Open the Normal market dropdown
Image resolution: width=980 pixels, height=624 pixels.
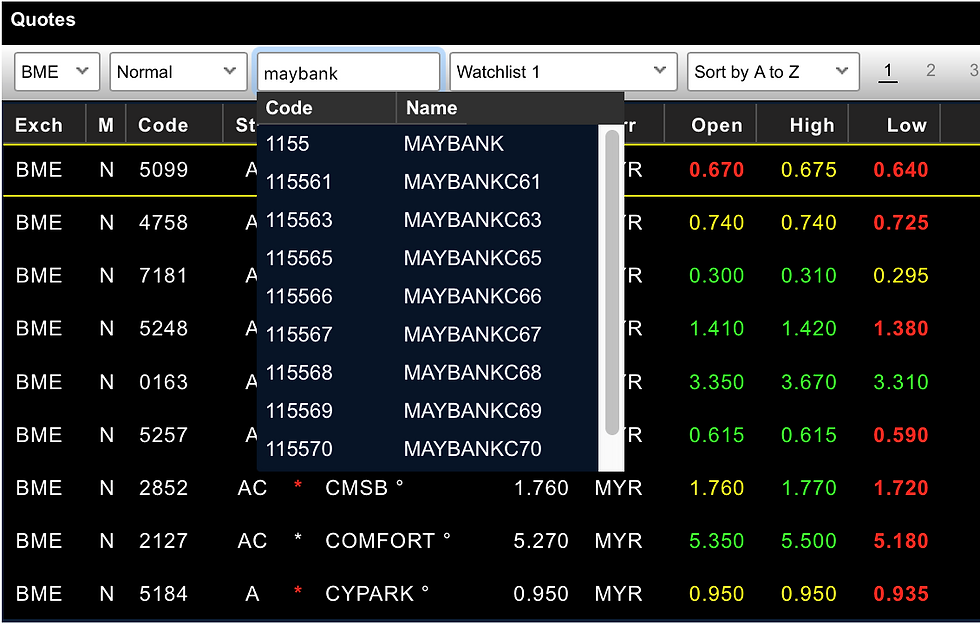tap(178, 72)
